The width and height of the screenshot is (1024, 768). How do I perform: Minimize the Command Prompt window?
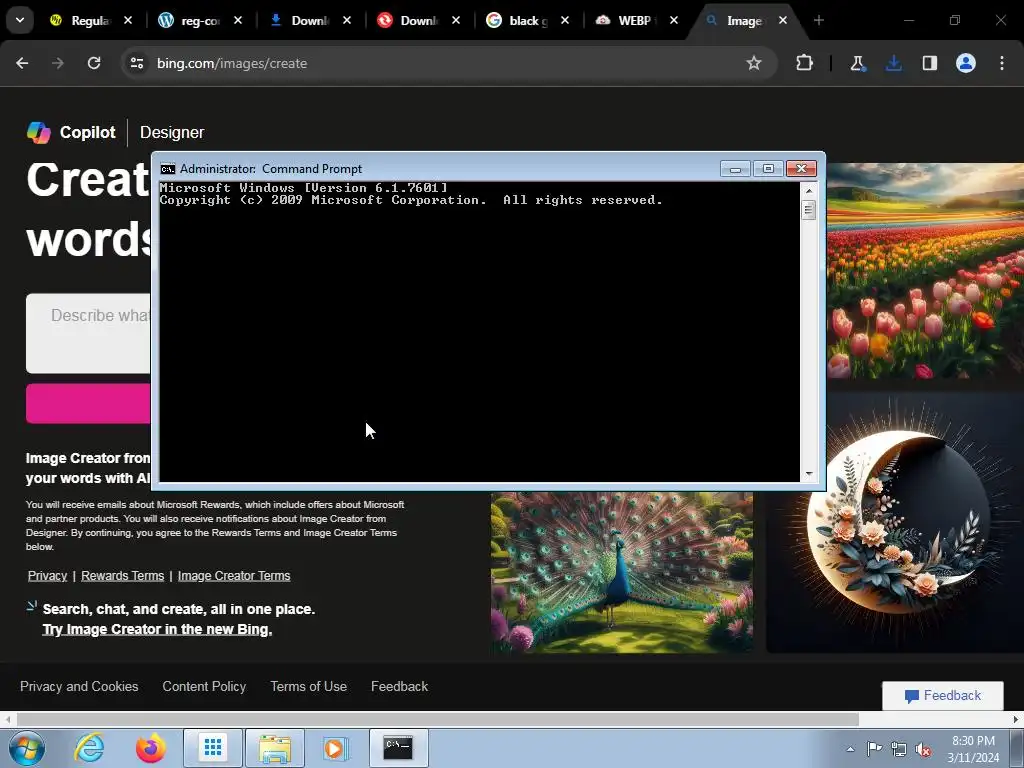[735, 169]
